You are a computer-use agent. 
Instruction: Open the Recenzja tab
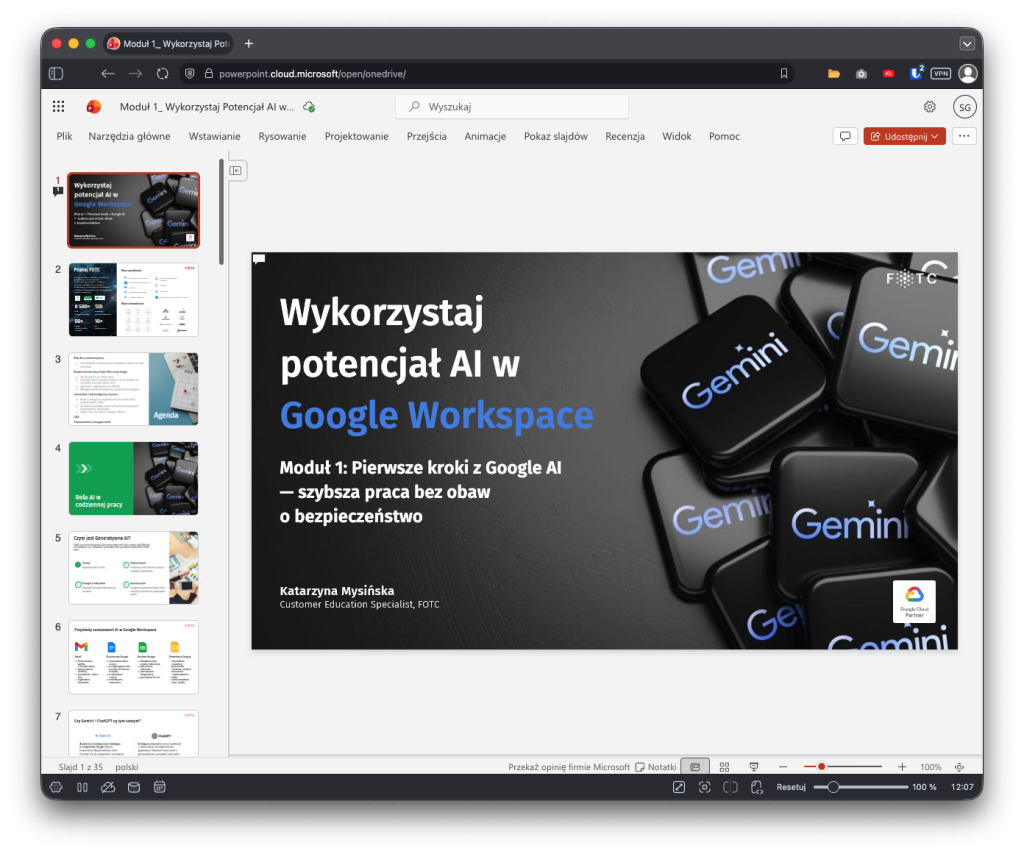coord(625,136)
